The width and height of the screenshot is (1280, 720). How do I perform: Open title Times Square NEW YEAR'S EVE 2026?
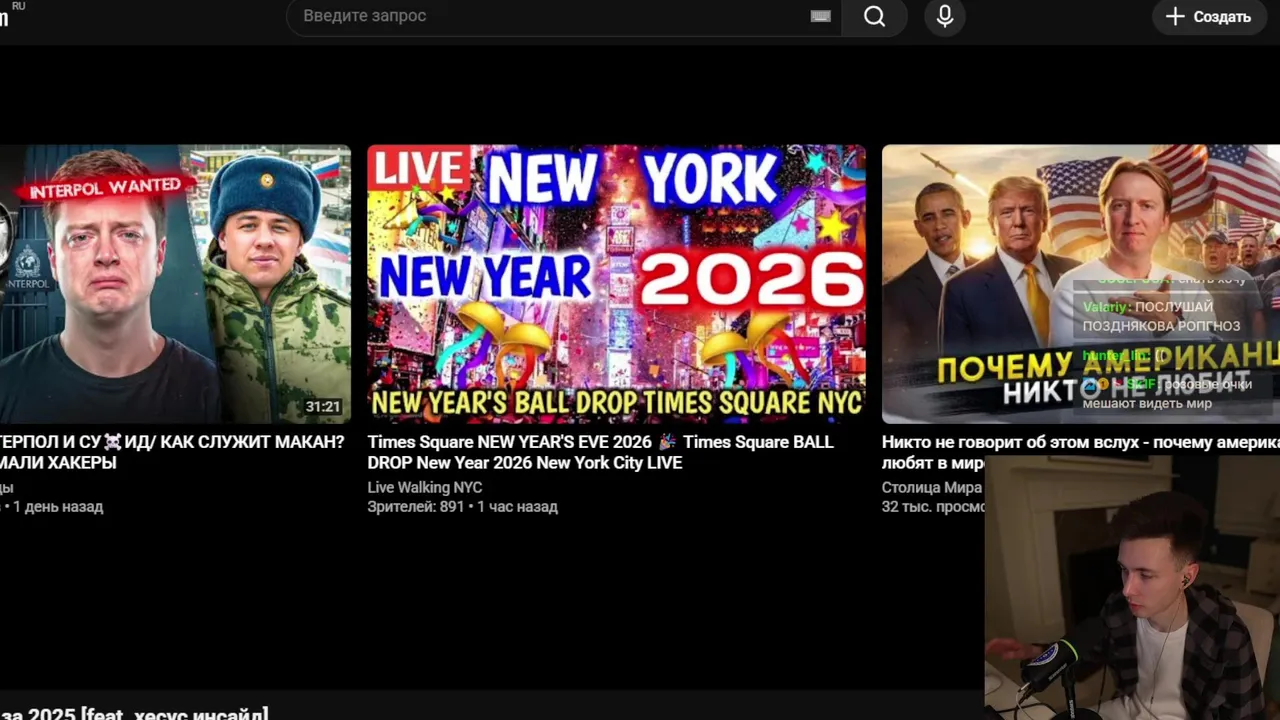click(601, 452)
